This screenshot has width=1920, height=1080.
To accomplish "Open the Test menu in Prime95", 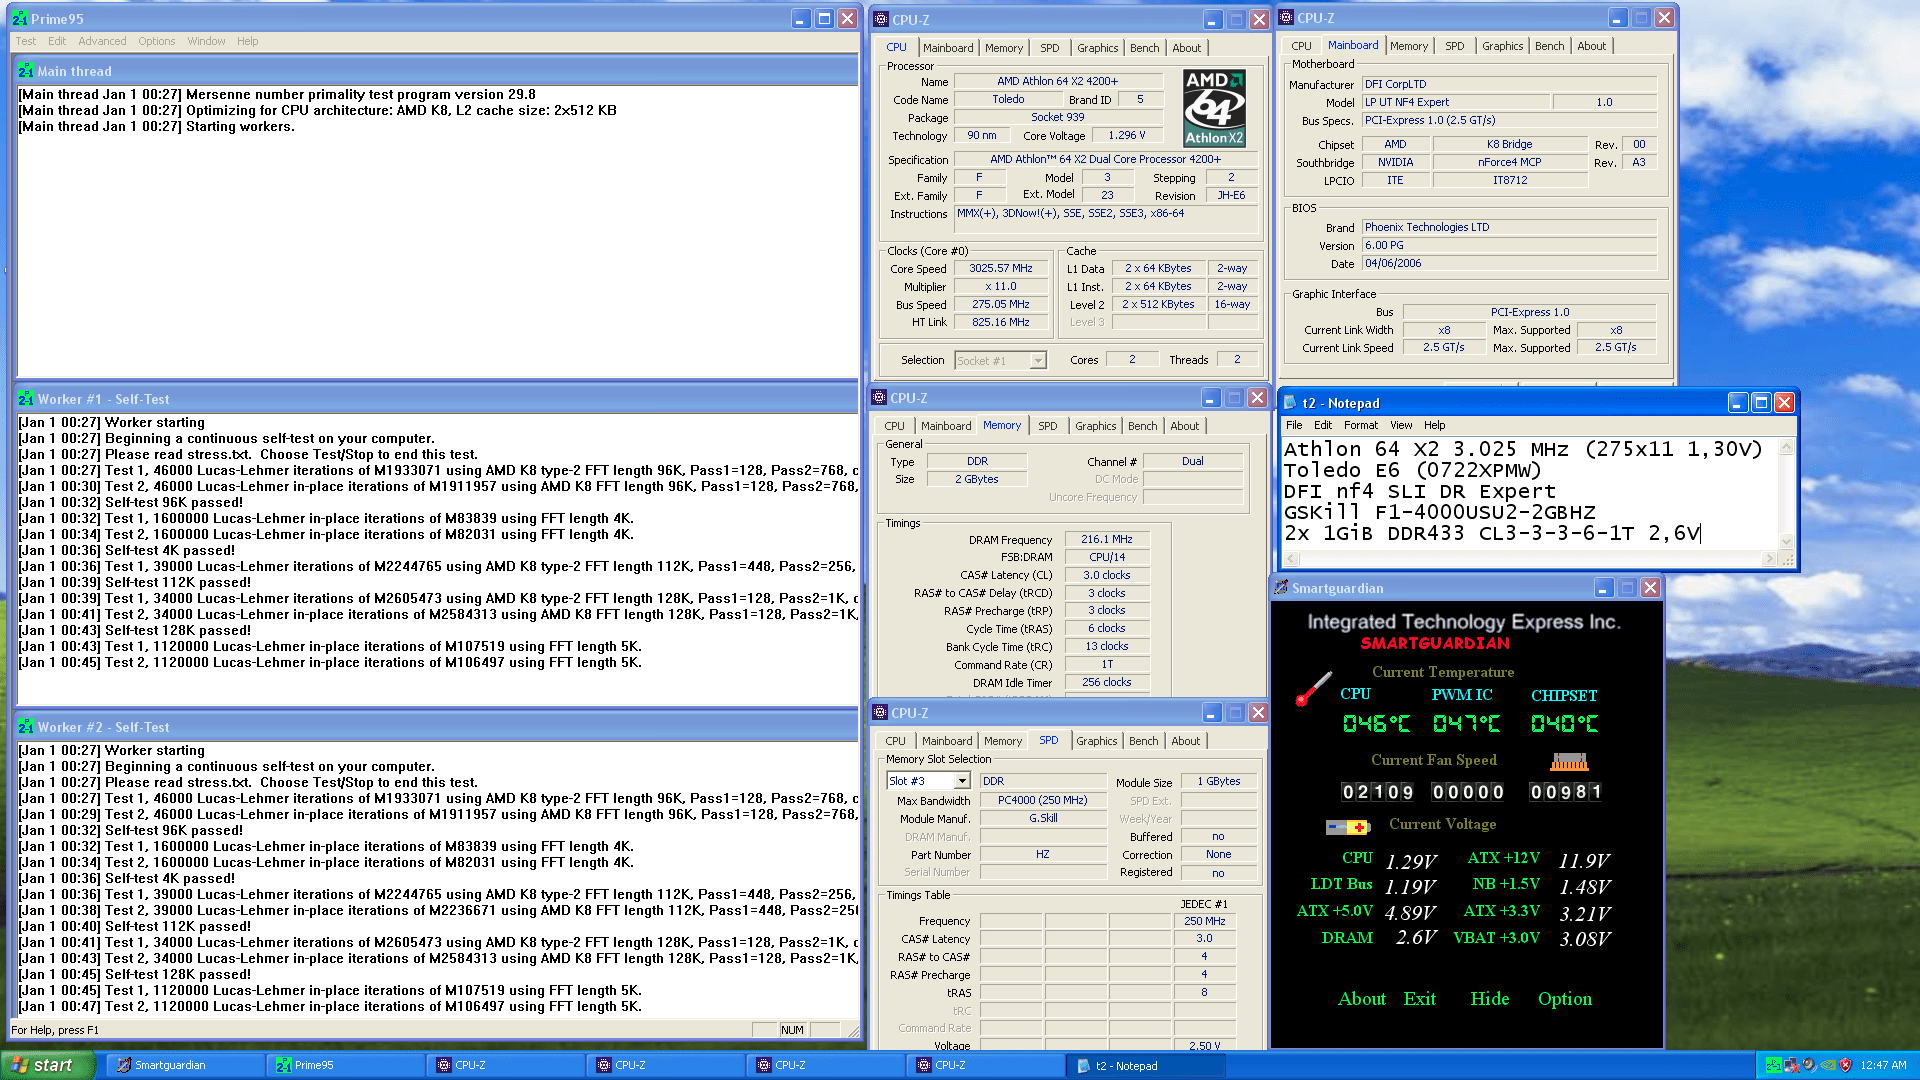I will coord(26,41).
